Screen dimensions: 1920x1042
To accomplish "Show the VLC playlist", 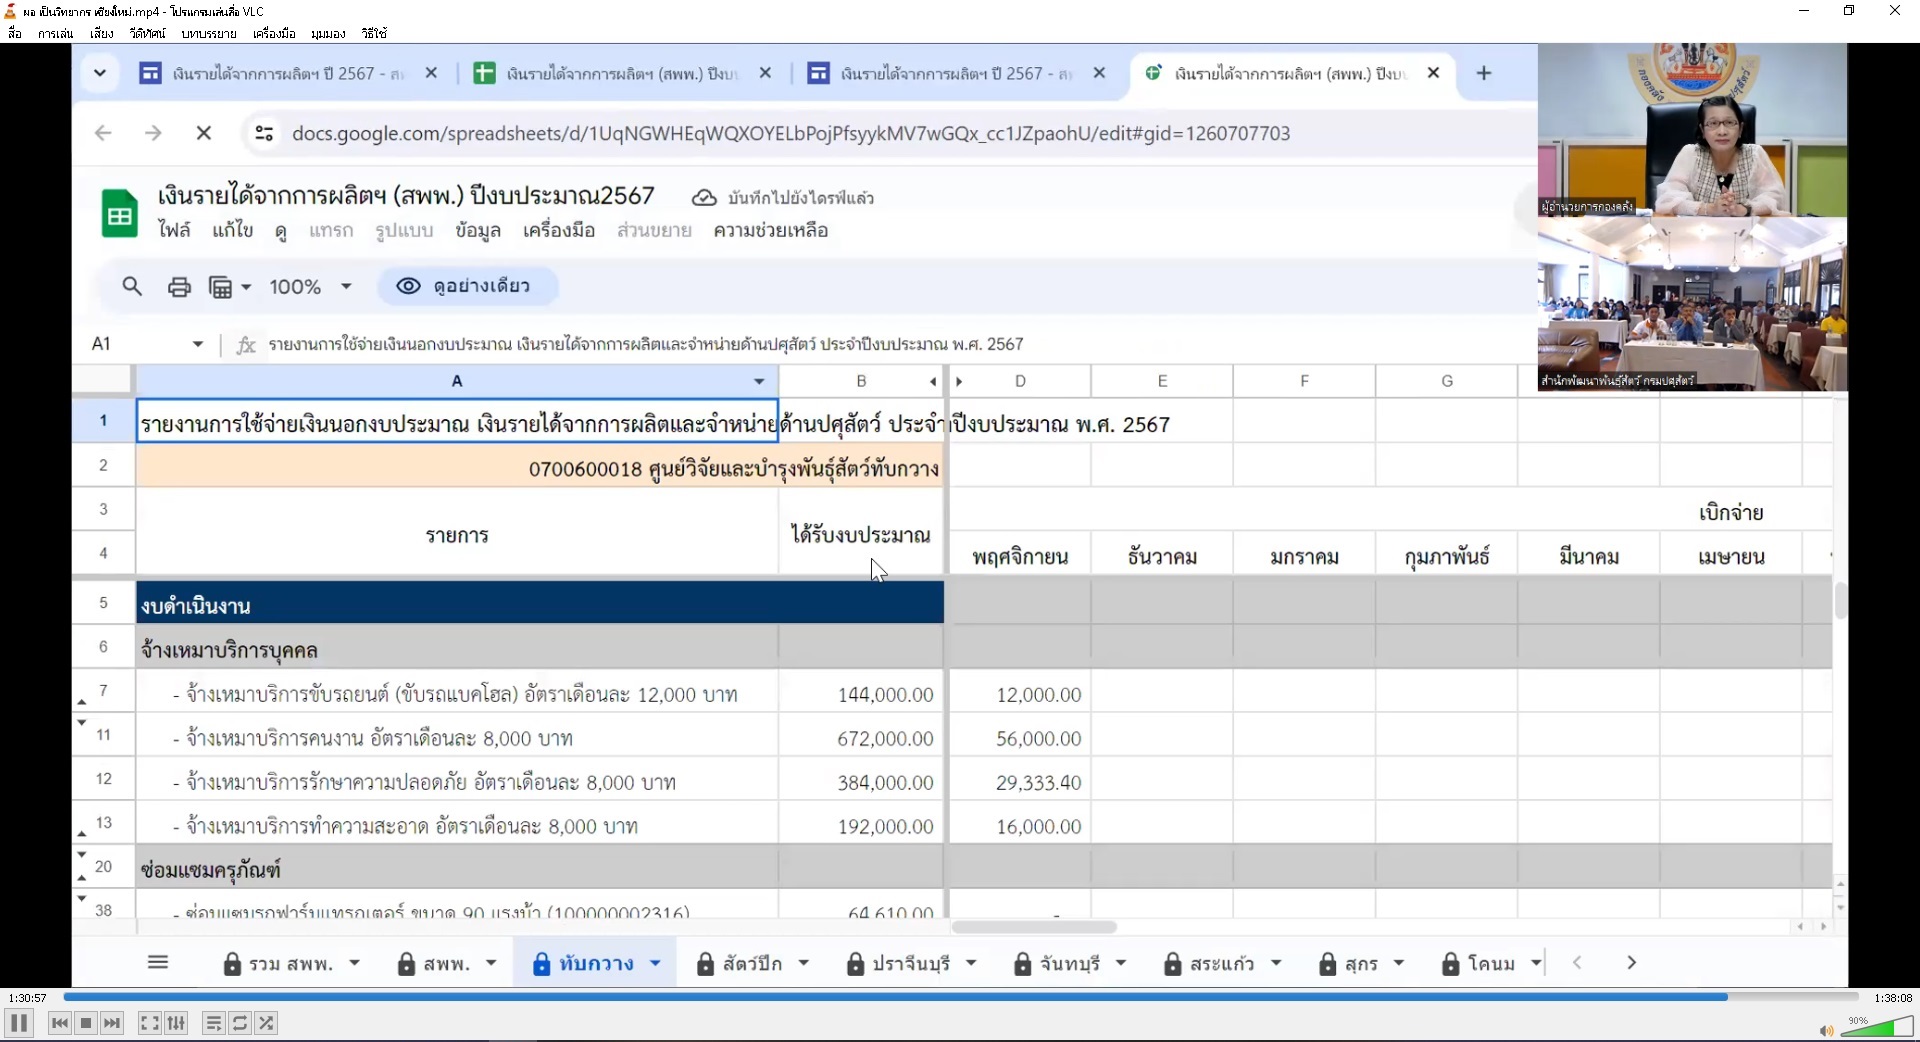I will coord(213,1023).
